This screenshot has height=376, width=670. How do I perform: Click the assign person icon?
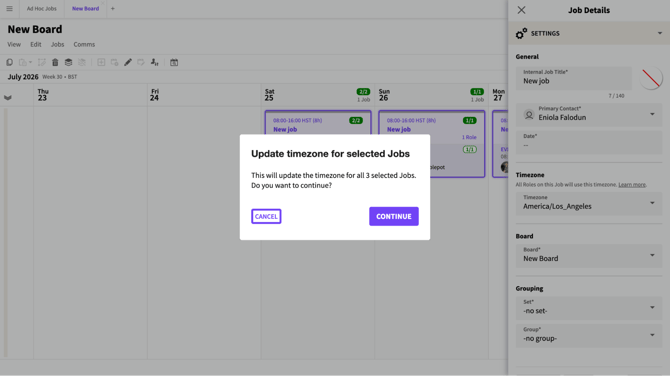[155, 62]
